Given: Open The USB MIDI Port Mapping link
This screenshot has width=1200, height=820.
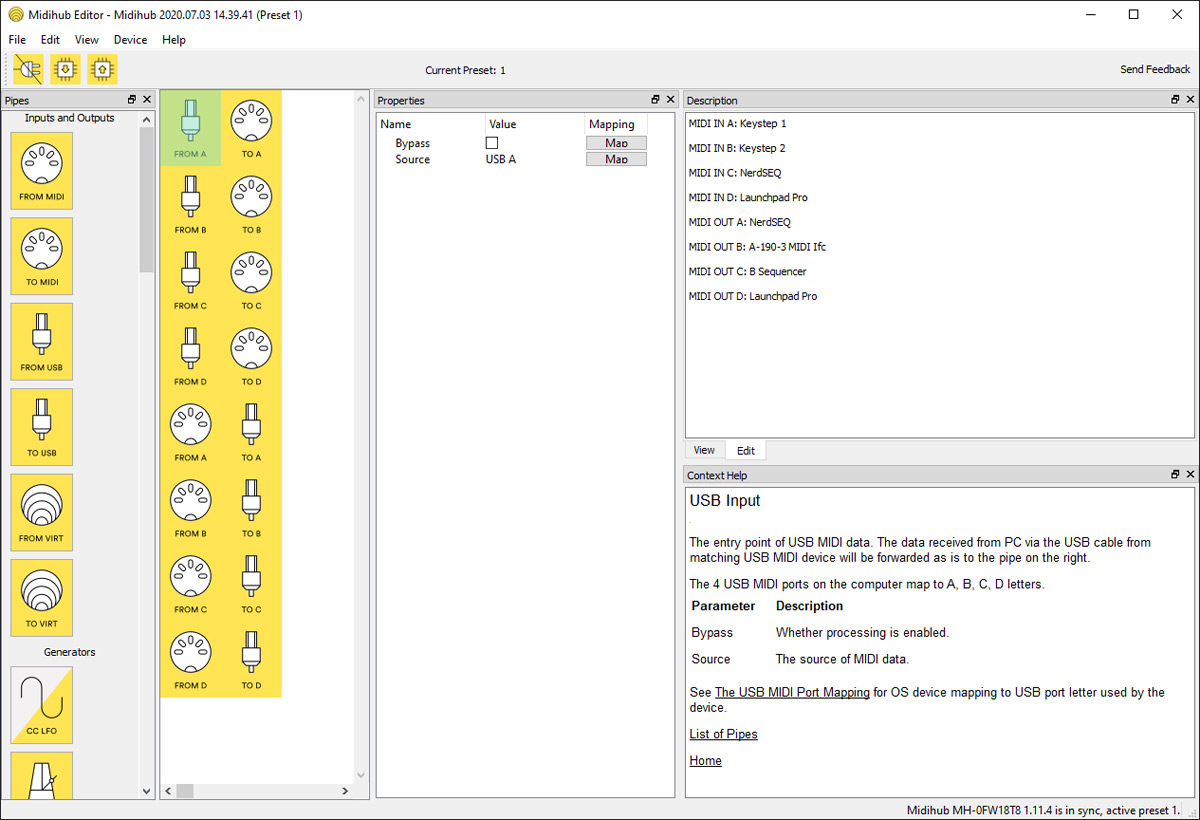Looking at the screenshot, I should [792, 692].
